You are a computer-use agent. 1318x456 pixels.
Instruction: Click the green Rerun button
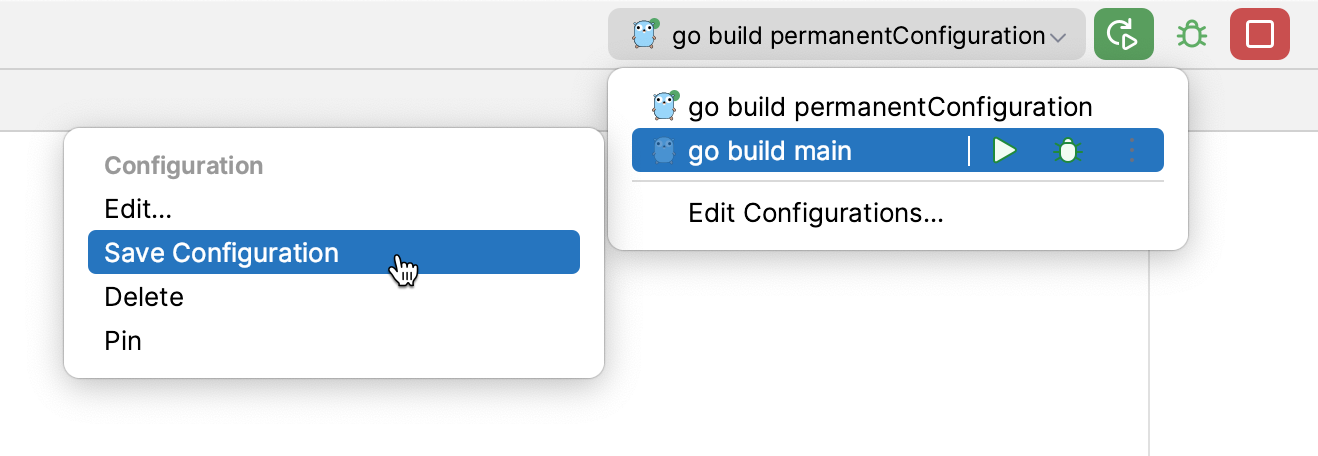point(1124,35)
